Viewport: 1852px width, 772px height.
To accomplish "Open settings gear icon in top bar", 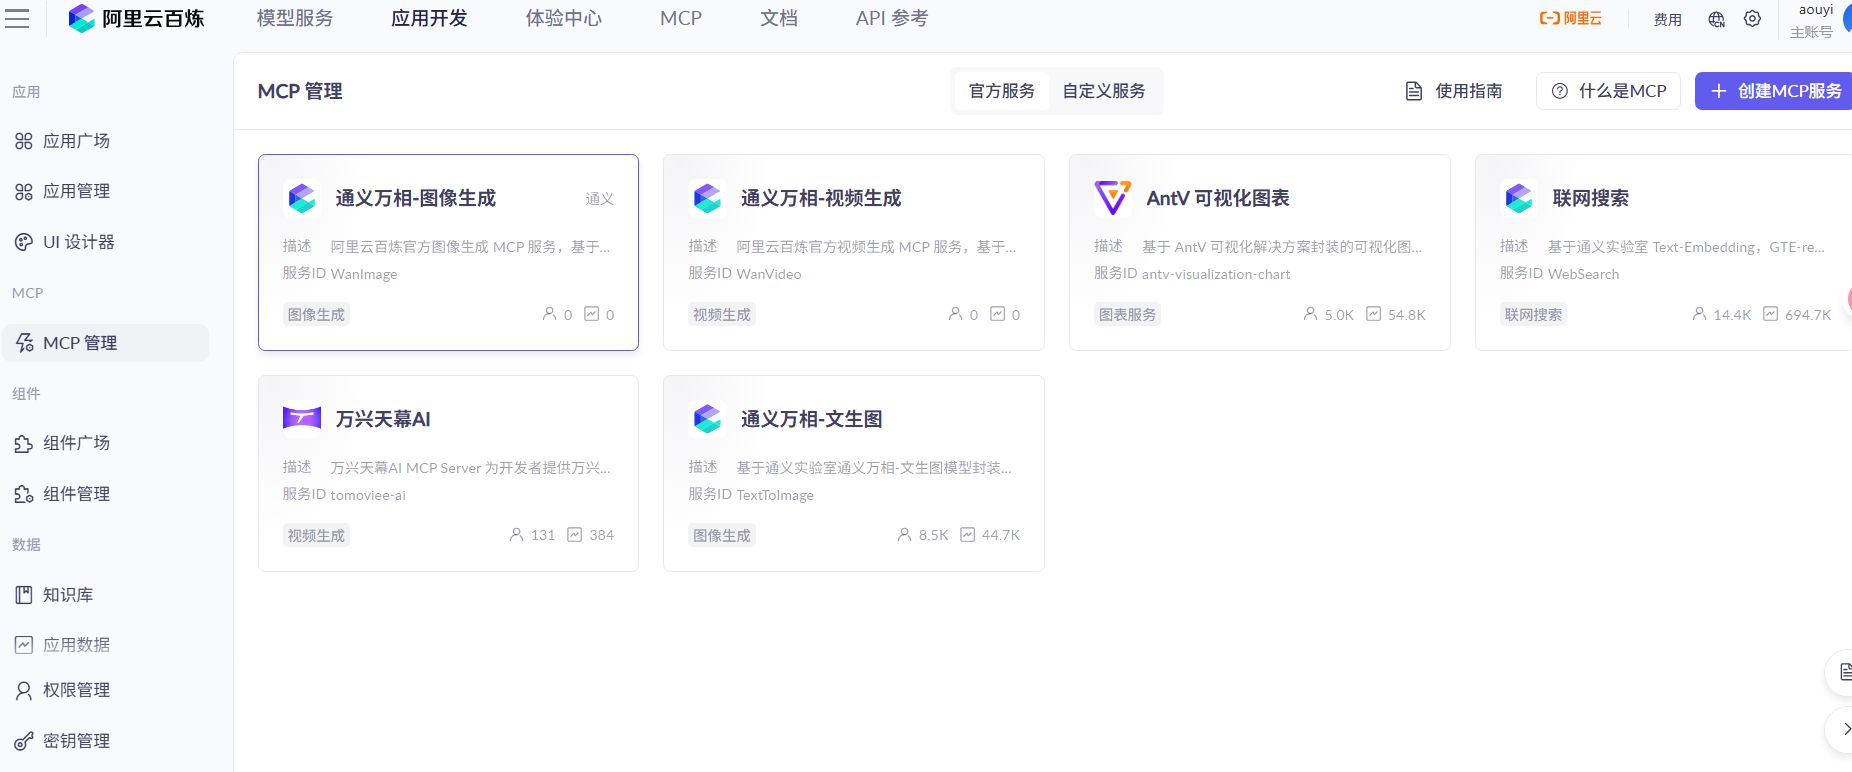I will click(x=1752, y=19).
